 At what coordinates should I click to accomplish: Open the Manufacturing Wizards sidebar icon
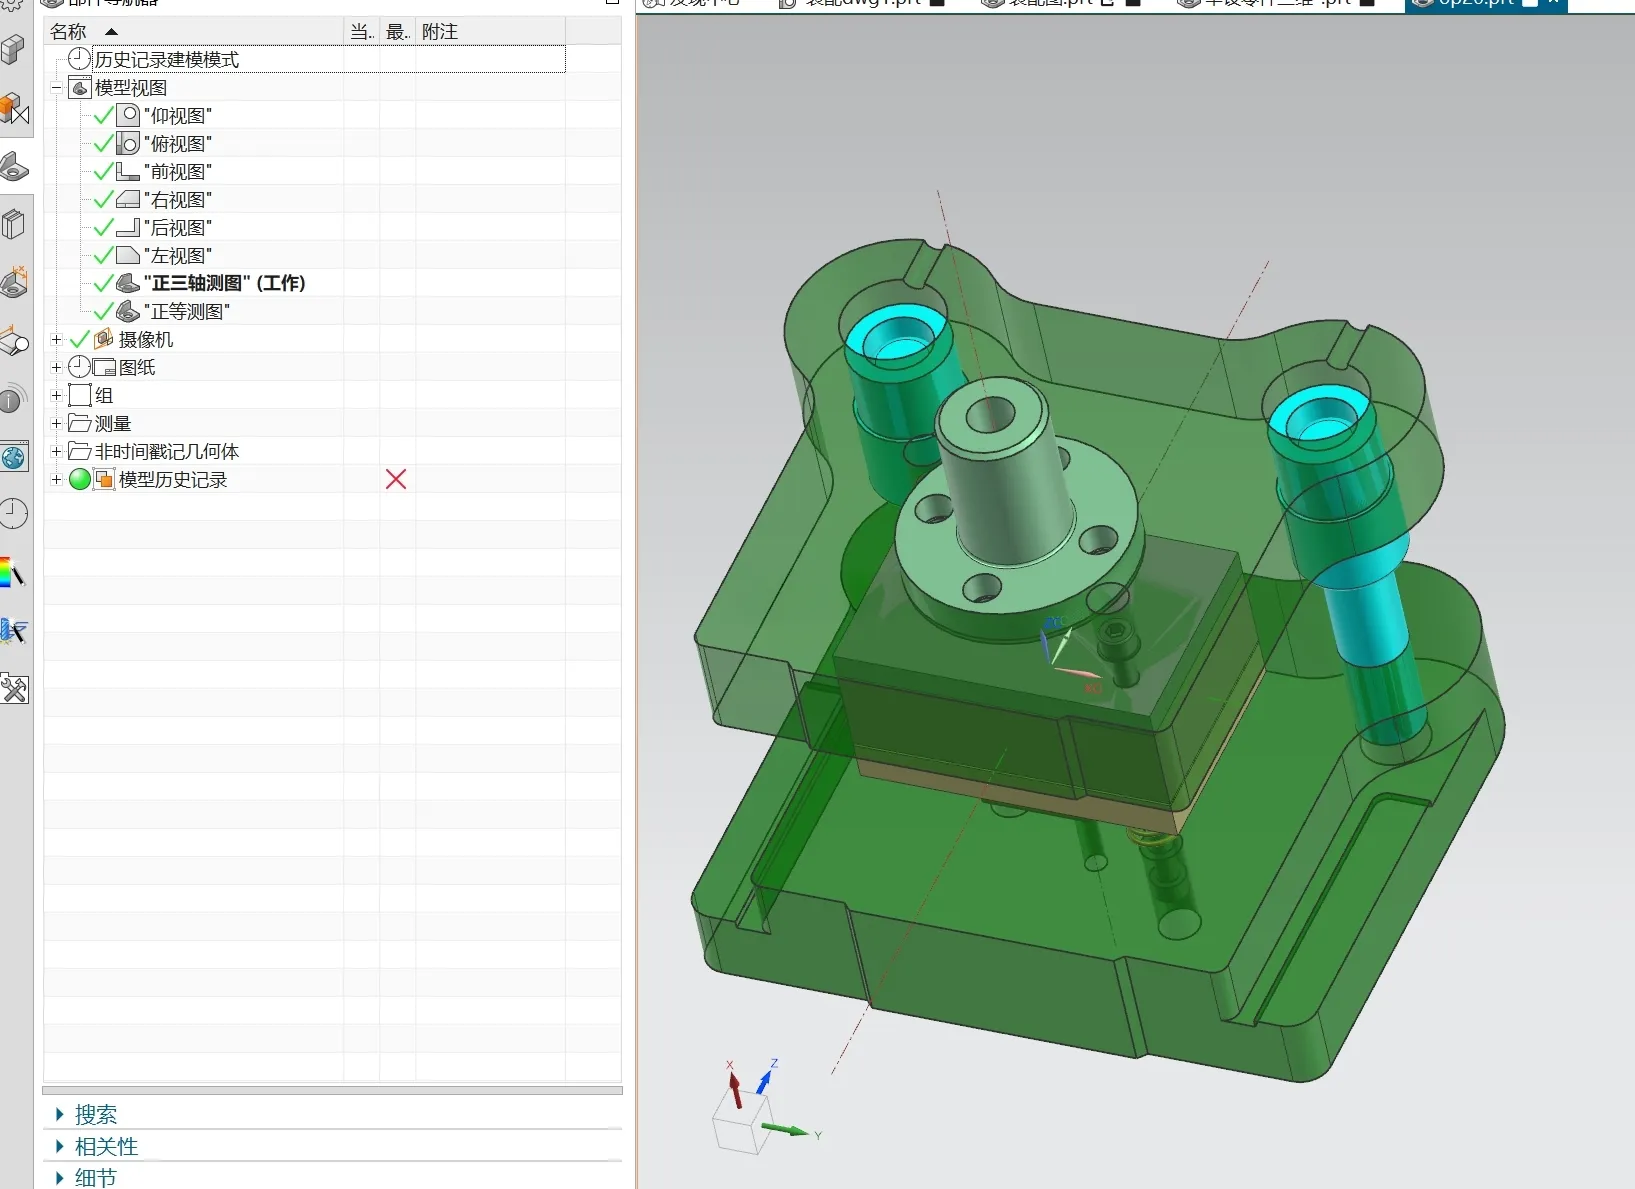pyautogui.click(x=13, y=631)
